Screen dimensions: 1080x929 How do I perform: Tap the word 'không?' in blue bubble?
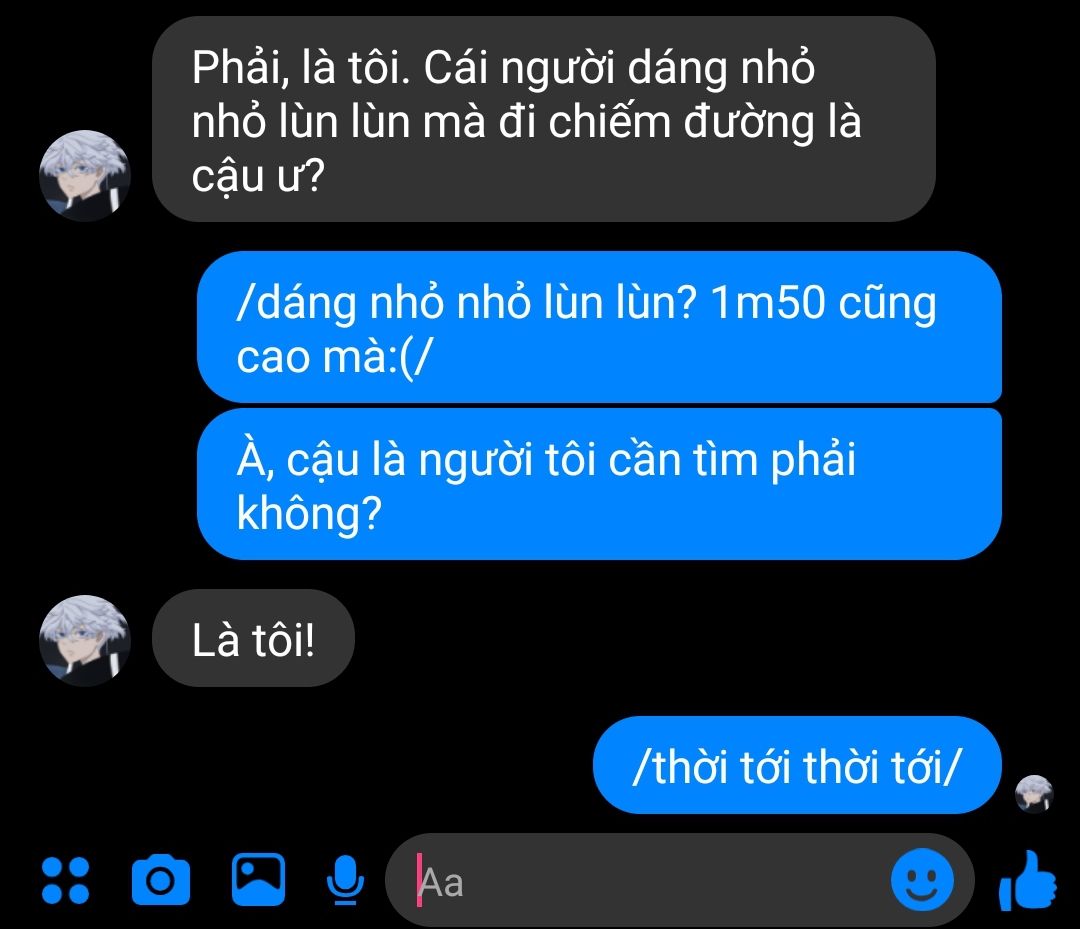click(x=309, y=513)
